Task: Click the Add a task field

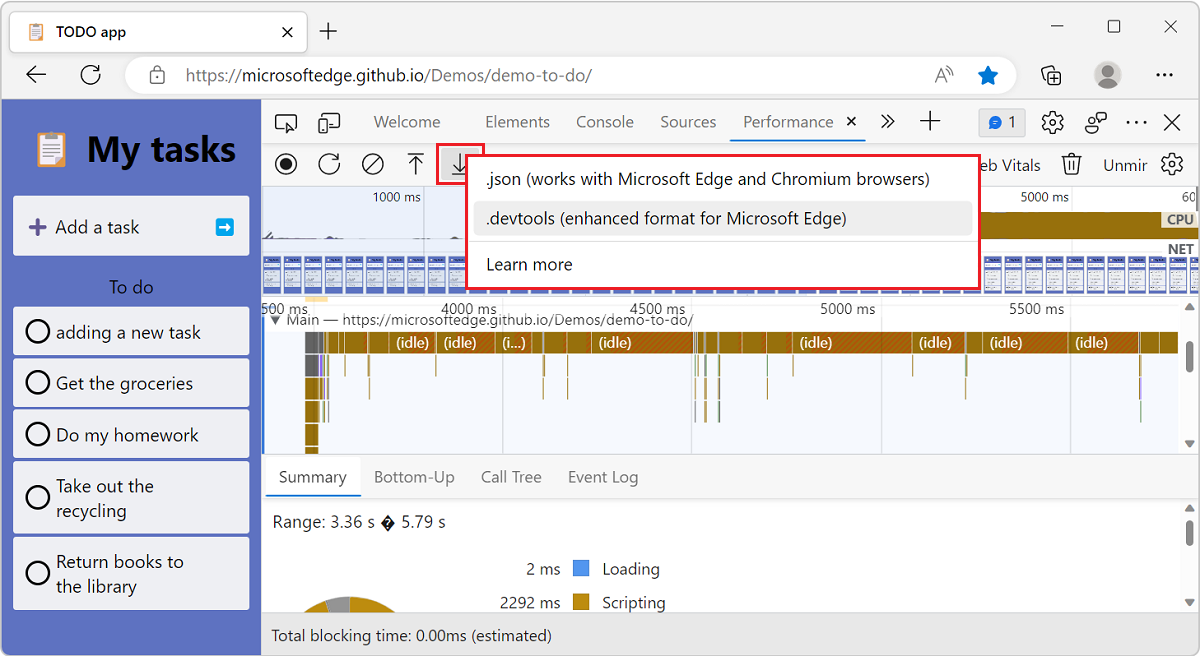Action: coord(131,227)
